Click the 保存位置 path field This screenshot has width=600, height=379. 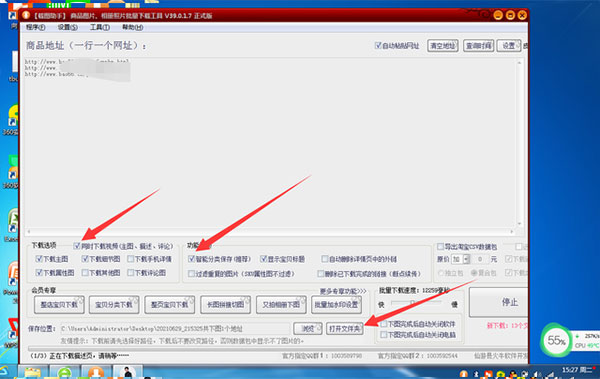pyautogui.click(x=175, y=328)
